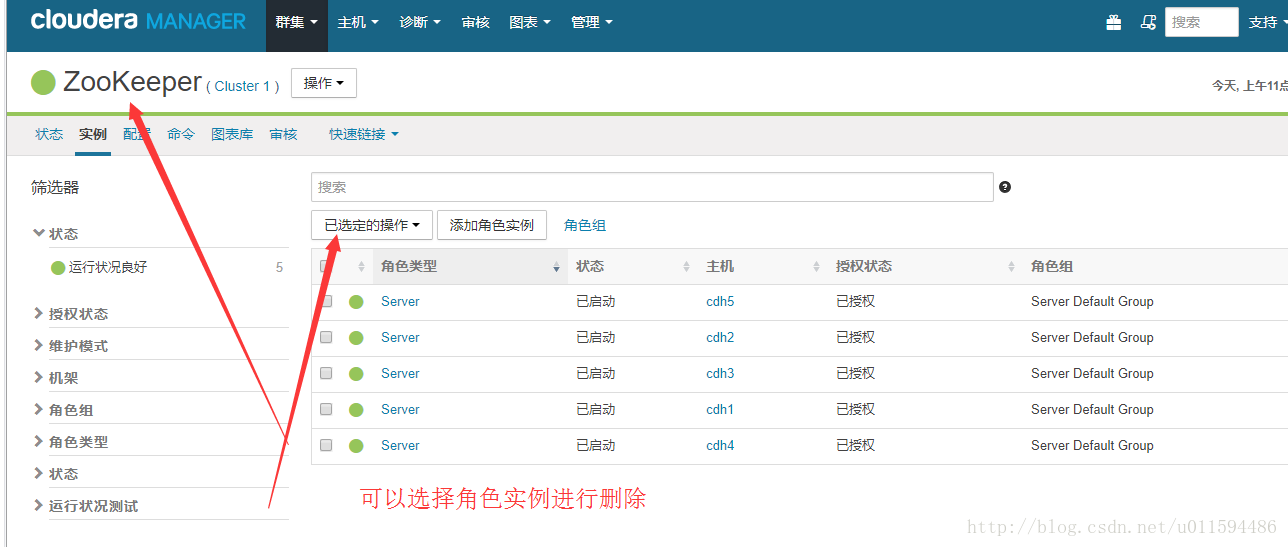This screenshot has height=547, width=1288.
Task: Click ZooKeeper green health status icon
Action: click(43, 83)
